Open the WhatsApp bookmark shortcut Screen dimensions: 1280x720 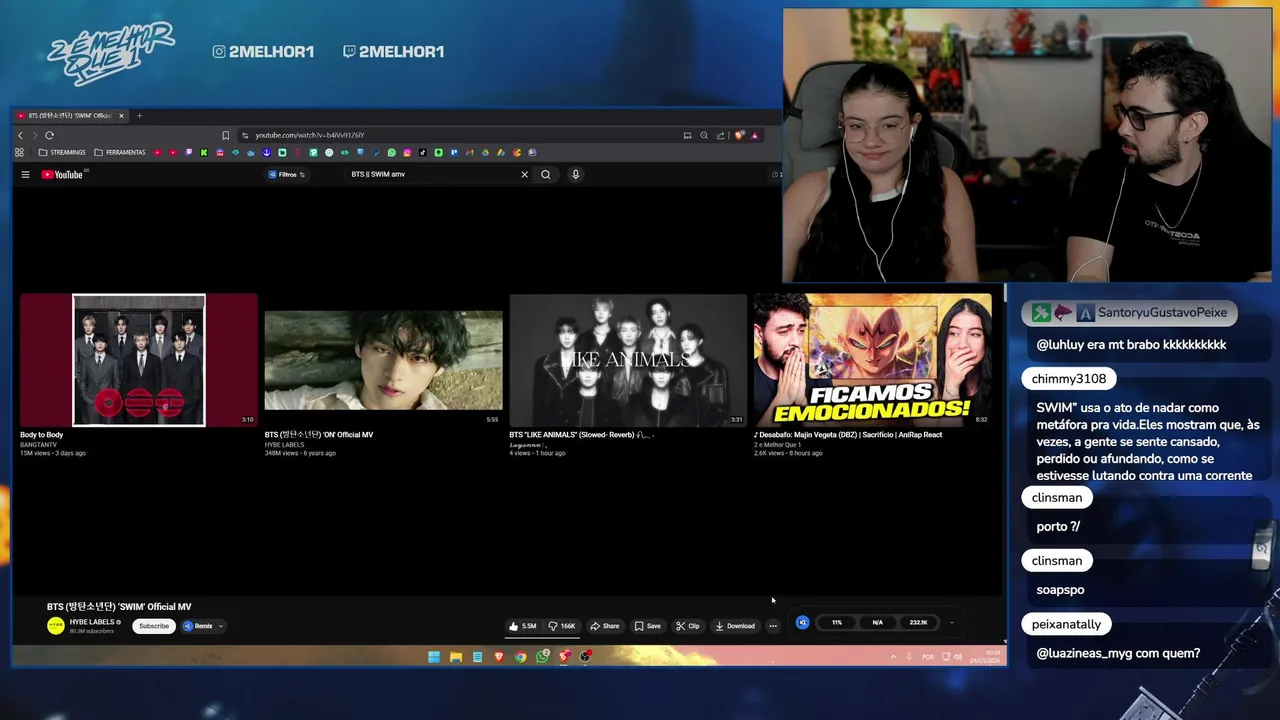coord(391,152)
